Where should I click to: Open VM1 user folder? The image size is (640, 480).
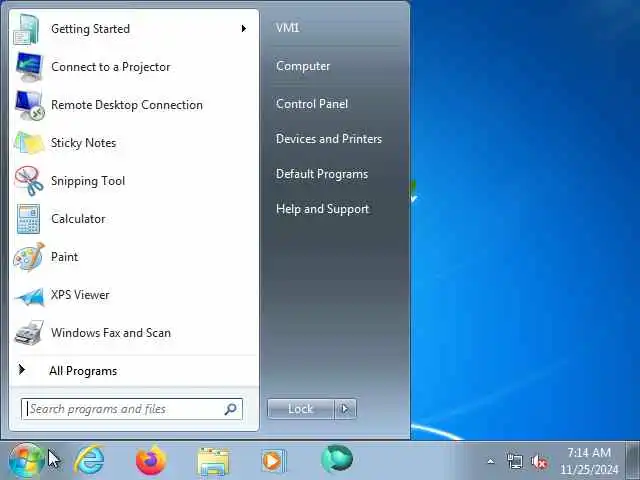(288, 28)
